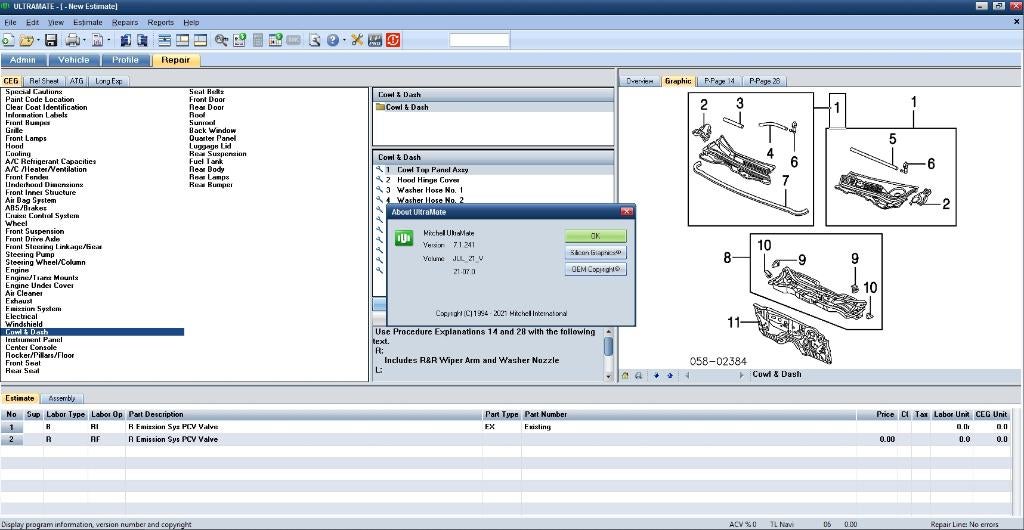
Task: Click the OEM Copyright button
Action: pyautogui.click(x=595, y=269)
